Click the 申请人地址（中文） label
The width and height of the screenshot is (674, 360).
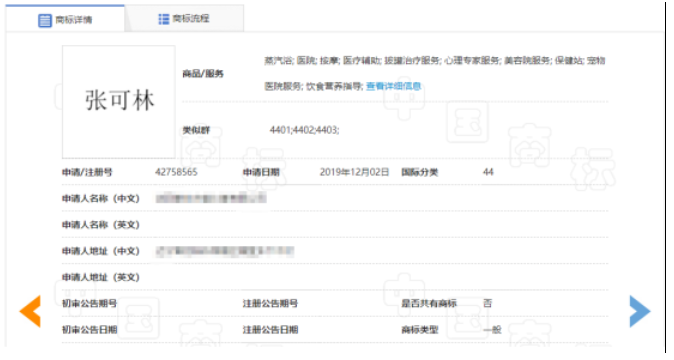tap(101, 251)
